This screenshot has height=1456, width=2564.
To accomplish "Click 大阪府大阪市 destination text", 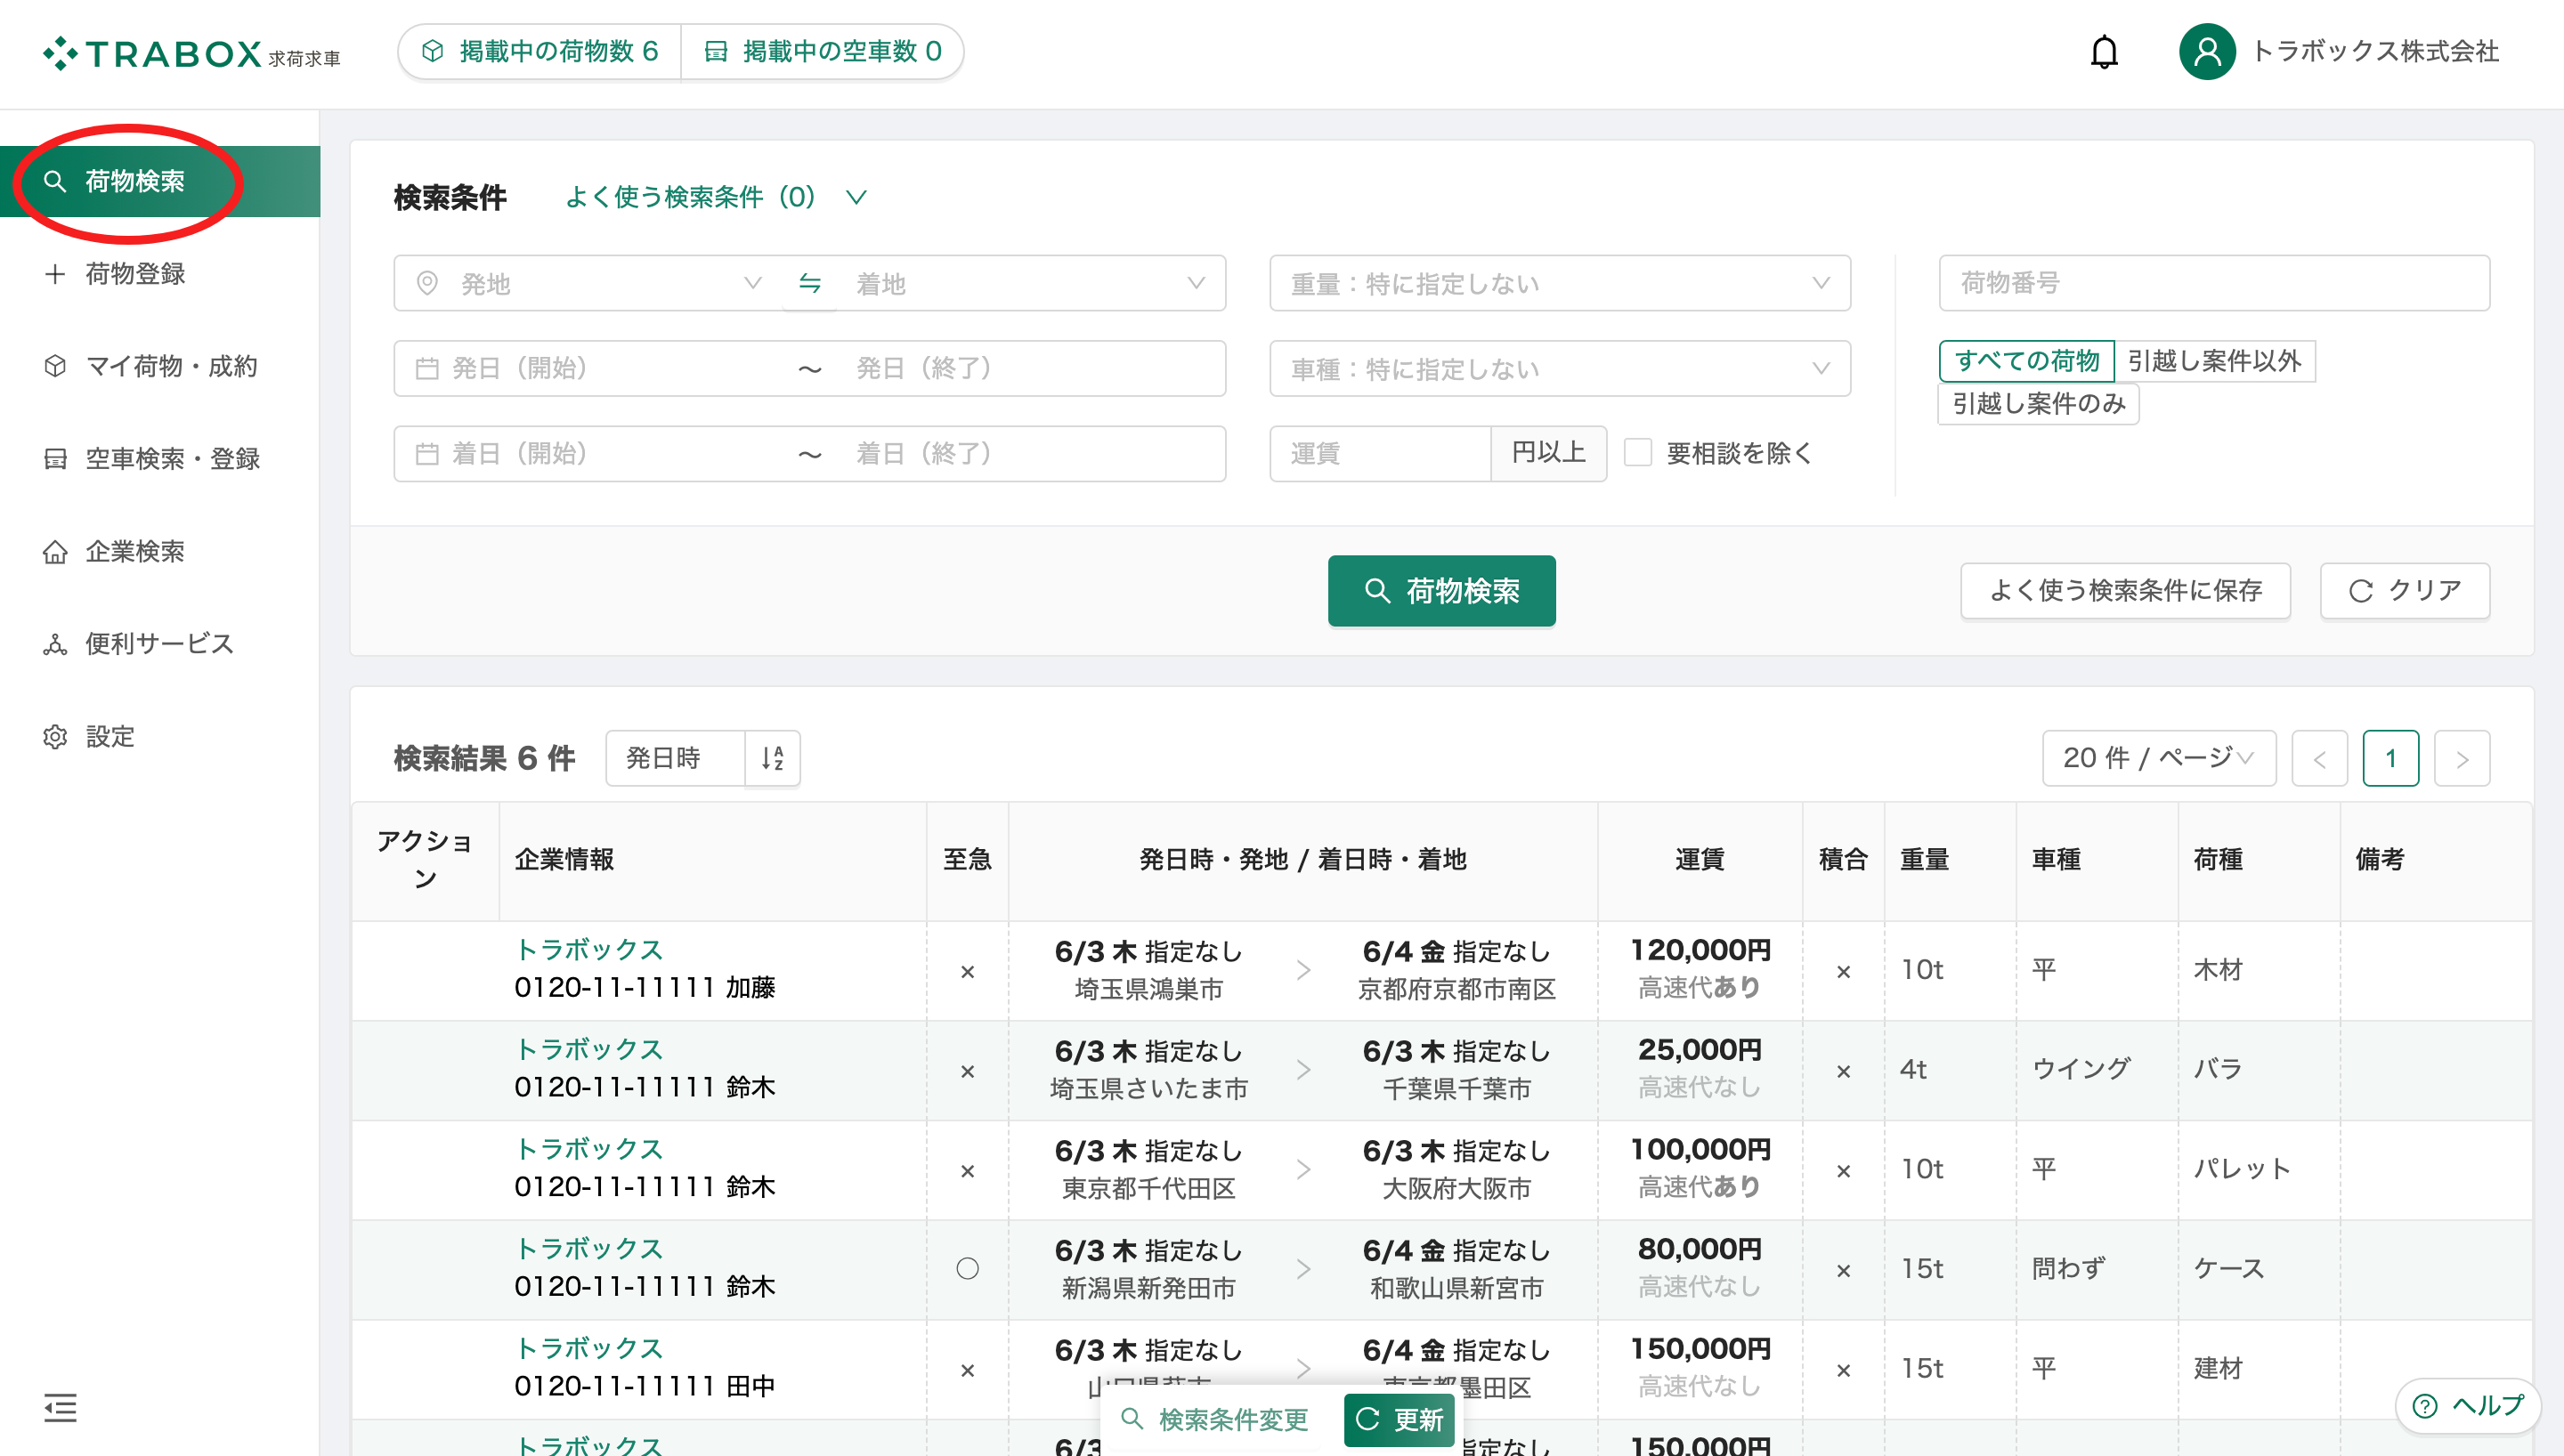I will pyautogui.click(x=1456, y=1189).
